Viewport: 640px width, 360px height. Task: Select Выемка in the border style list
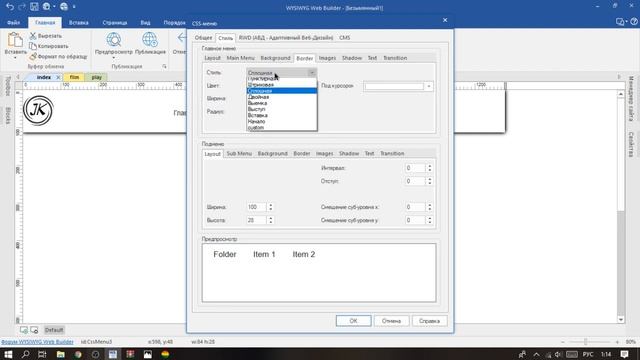coord(282,103)
